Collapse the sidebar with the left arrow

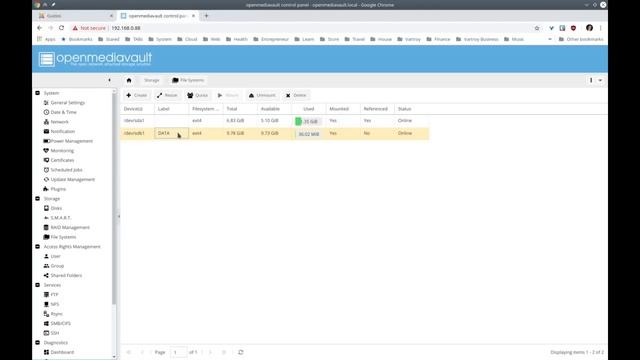[109, 80]
